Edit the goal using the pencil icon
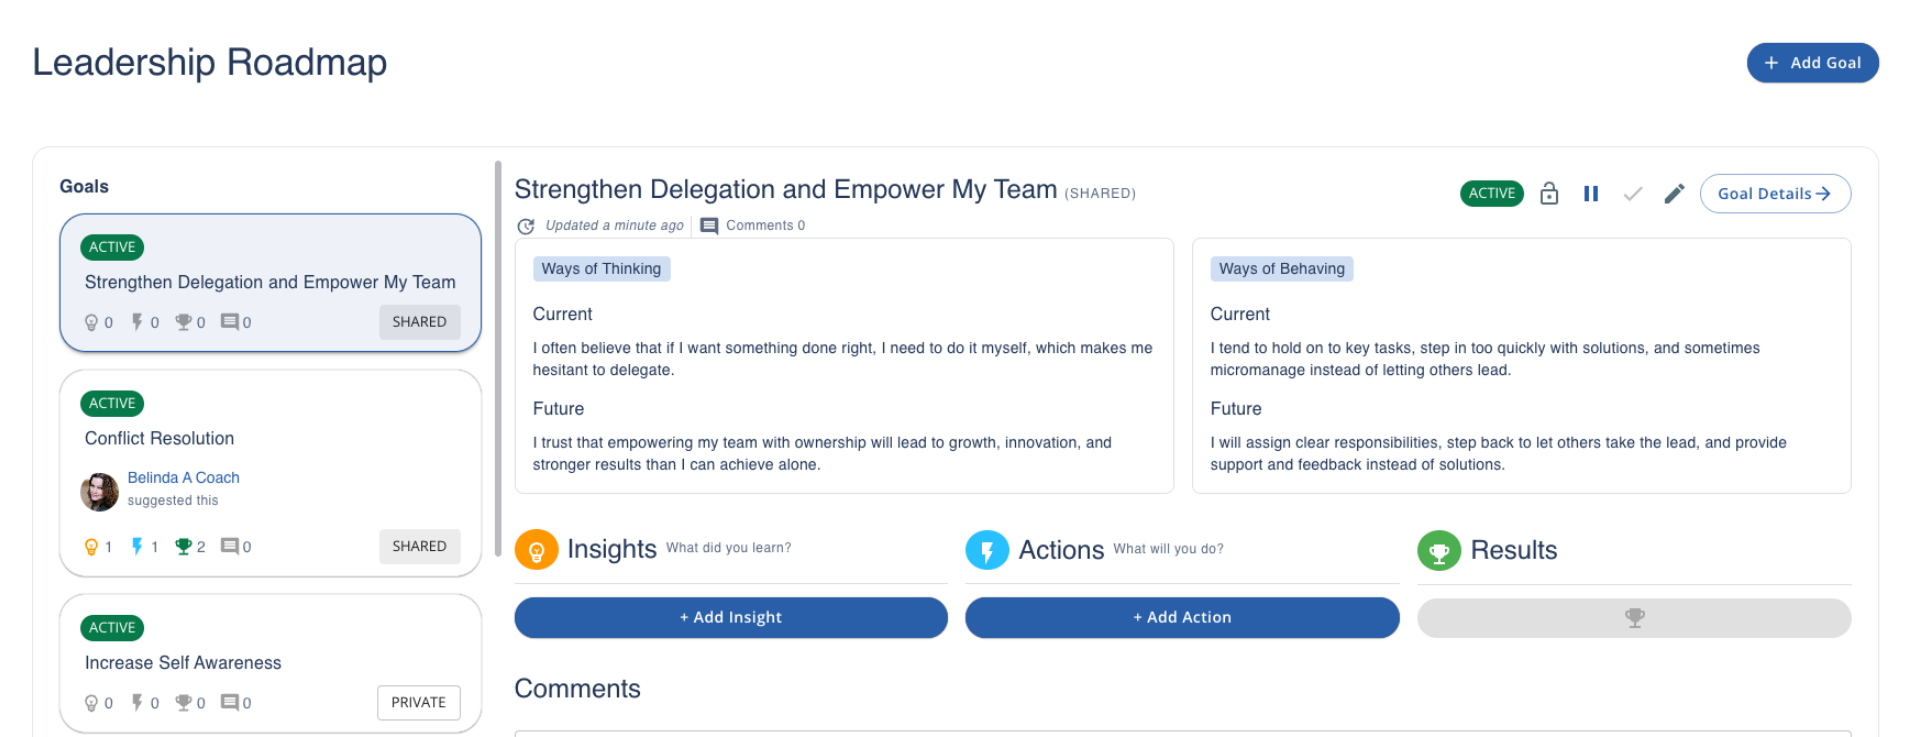The width and height of the screenshot is (1918, 737). [1674, 193]
